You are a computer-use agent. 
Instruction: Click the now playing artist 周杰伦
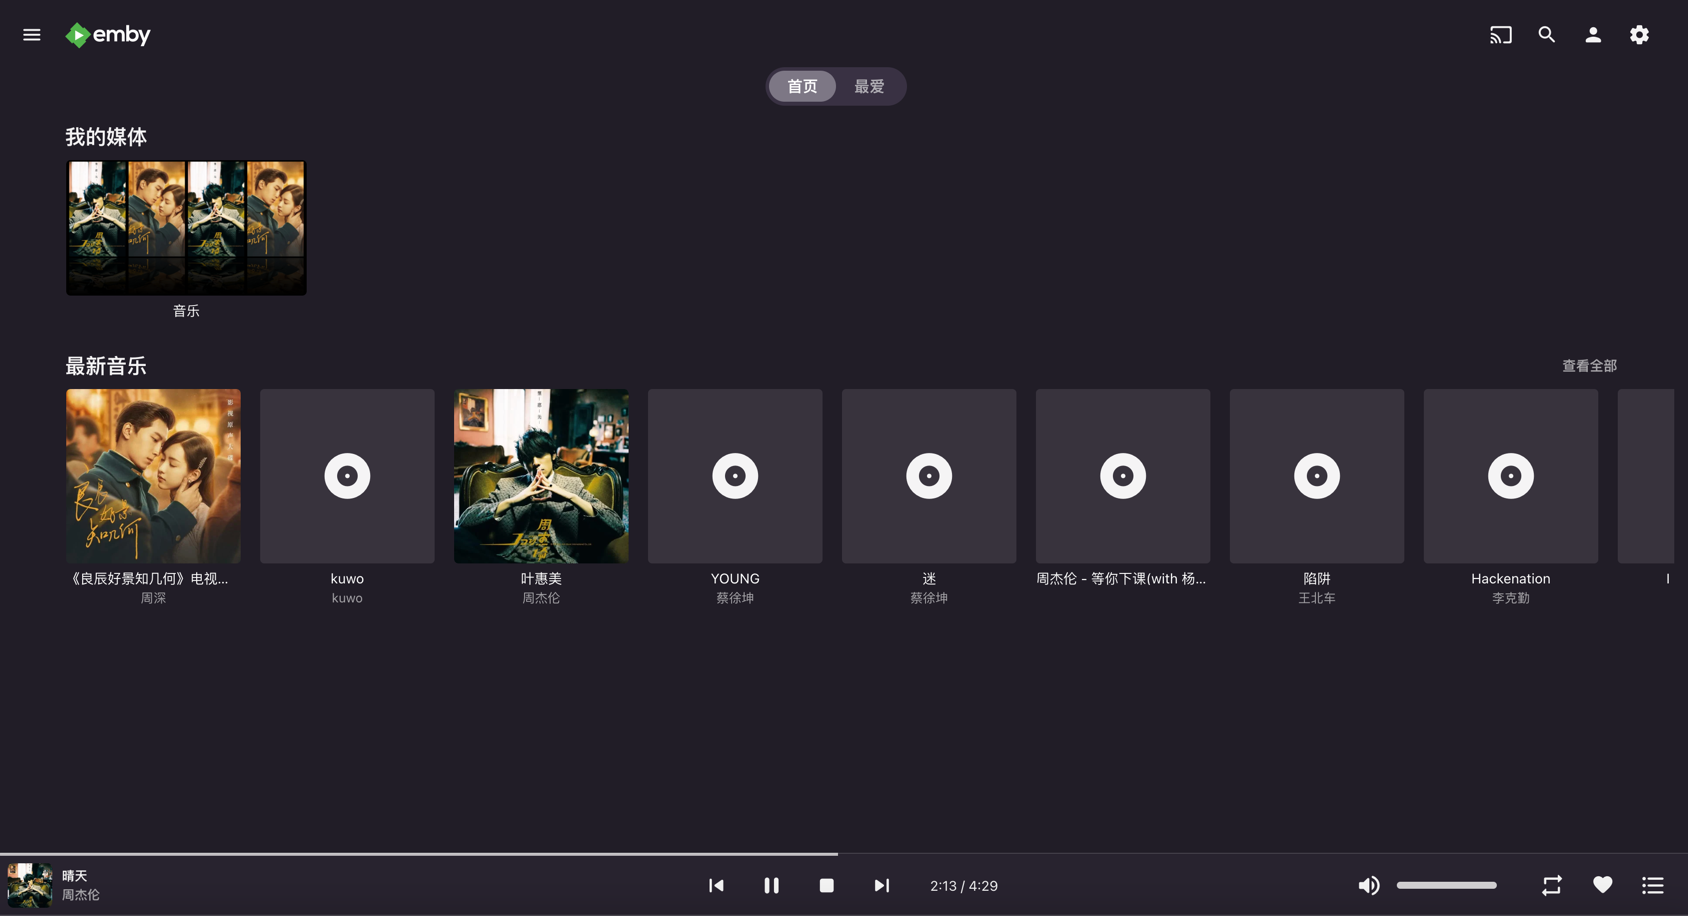click(x=81, y=895)
